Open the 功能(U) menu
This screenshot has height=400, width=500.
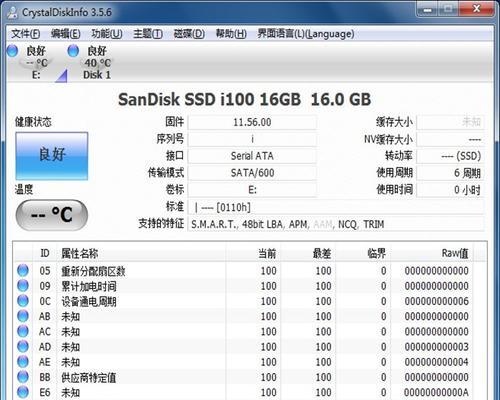click(x=107, y=34)
